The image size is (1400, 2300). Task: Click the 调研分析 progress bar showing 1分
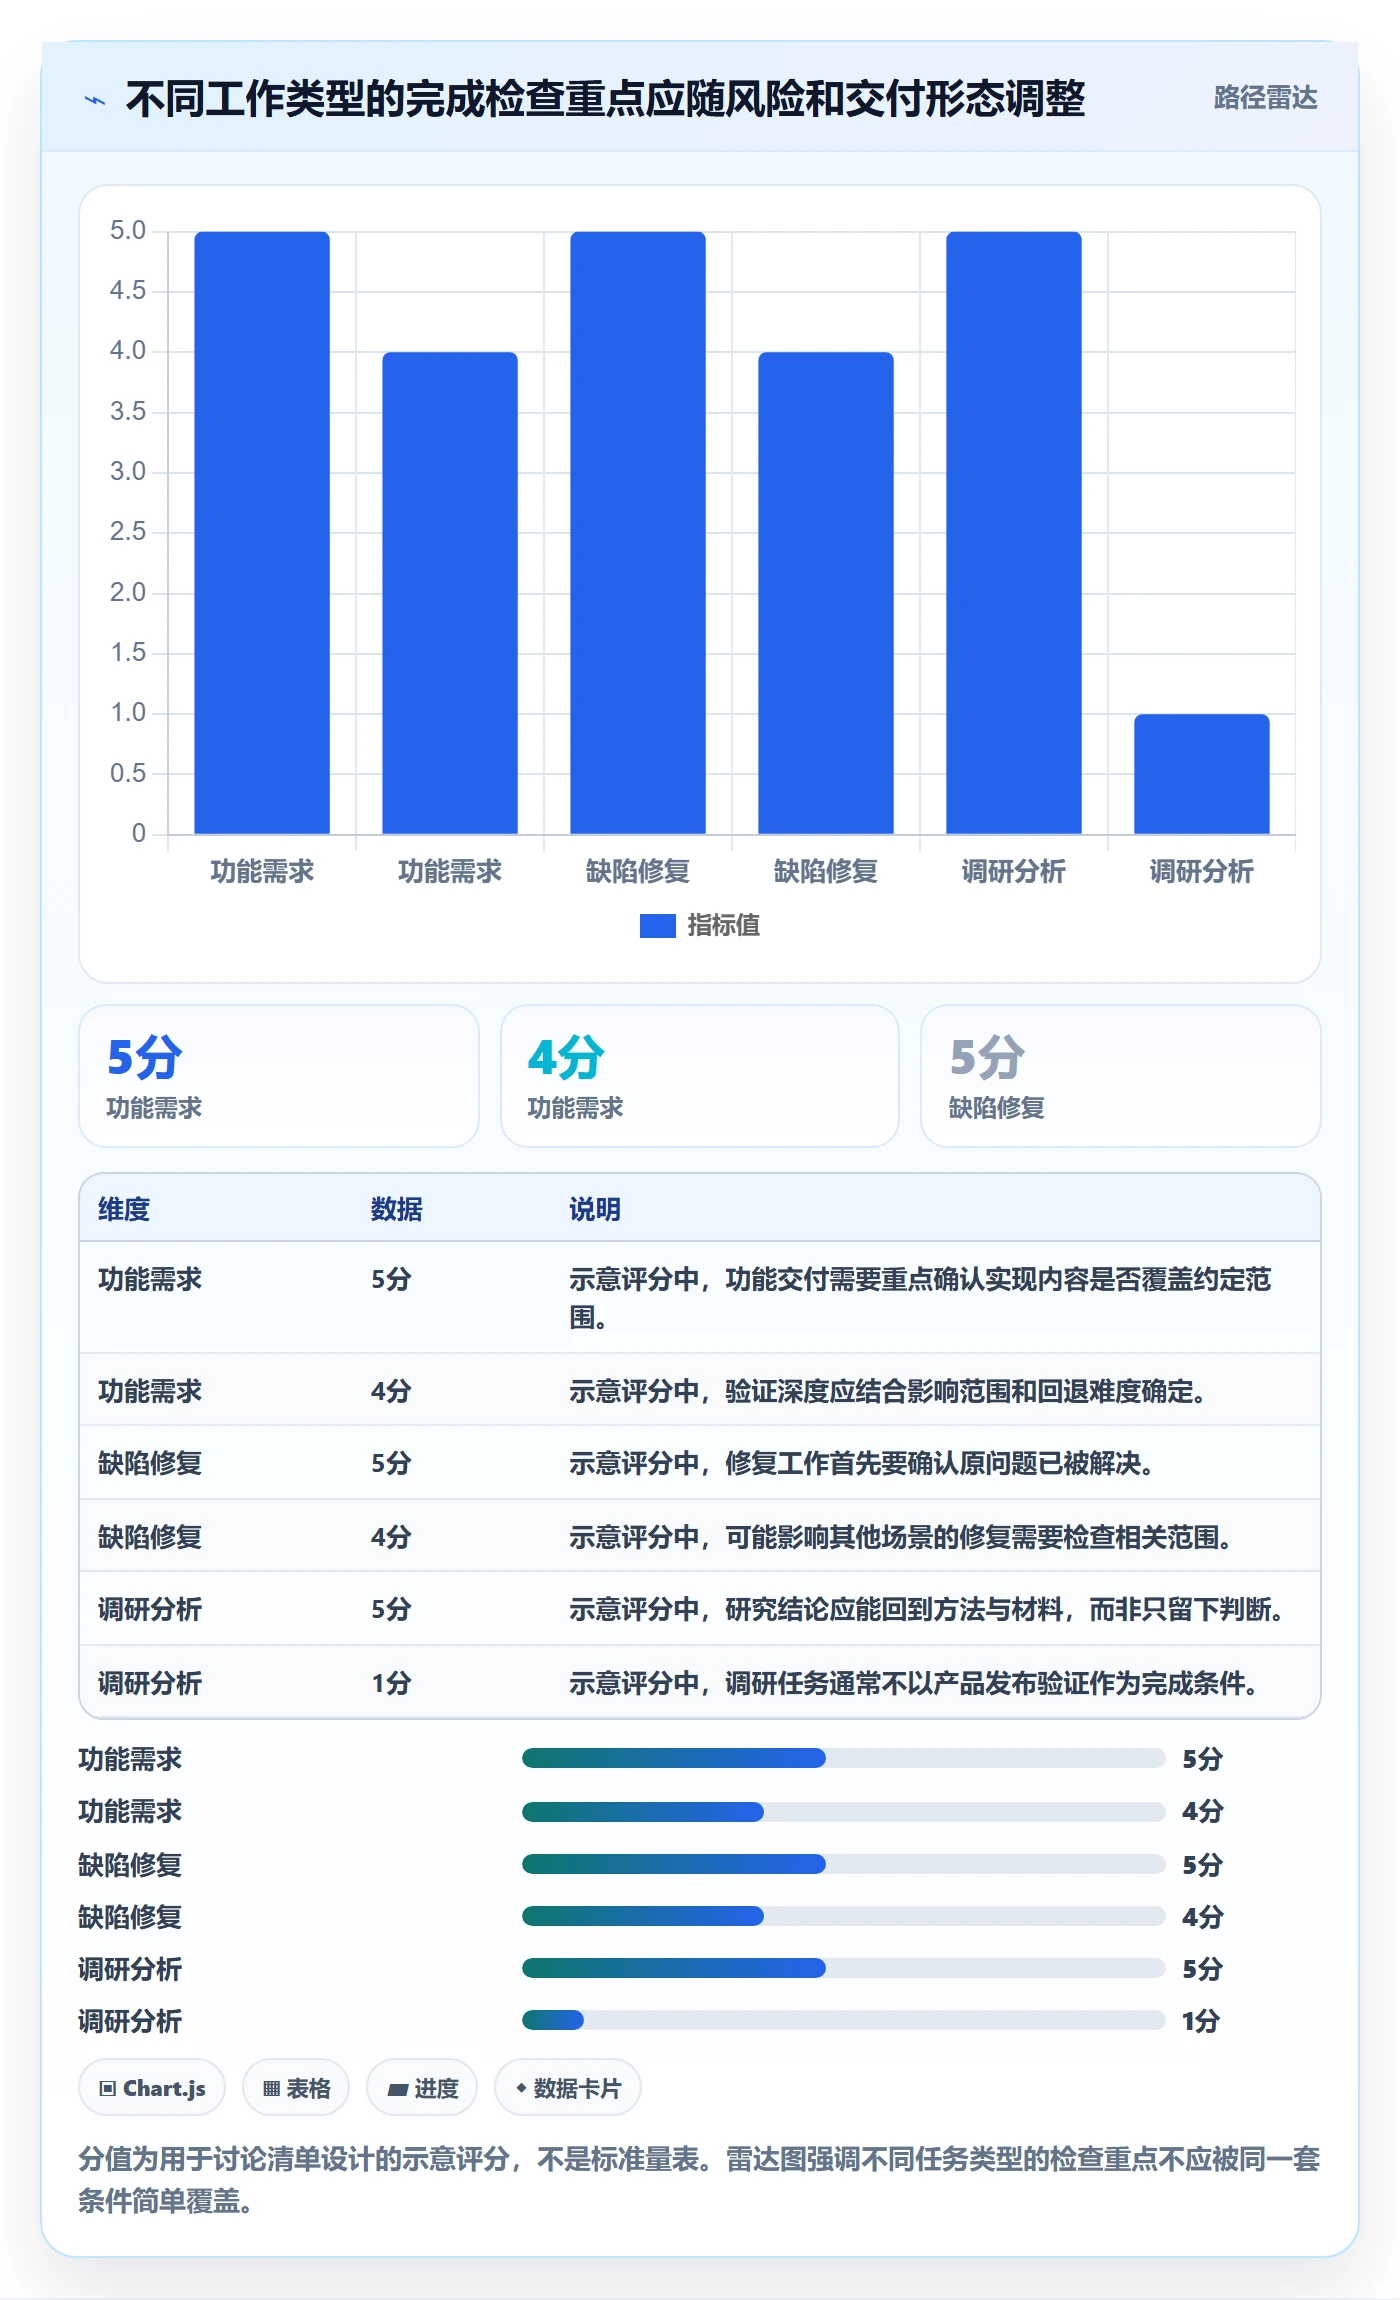(844, 2020)
